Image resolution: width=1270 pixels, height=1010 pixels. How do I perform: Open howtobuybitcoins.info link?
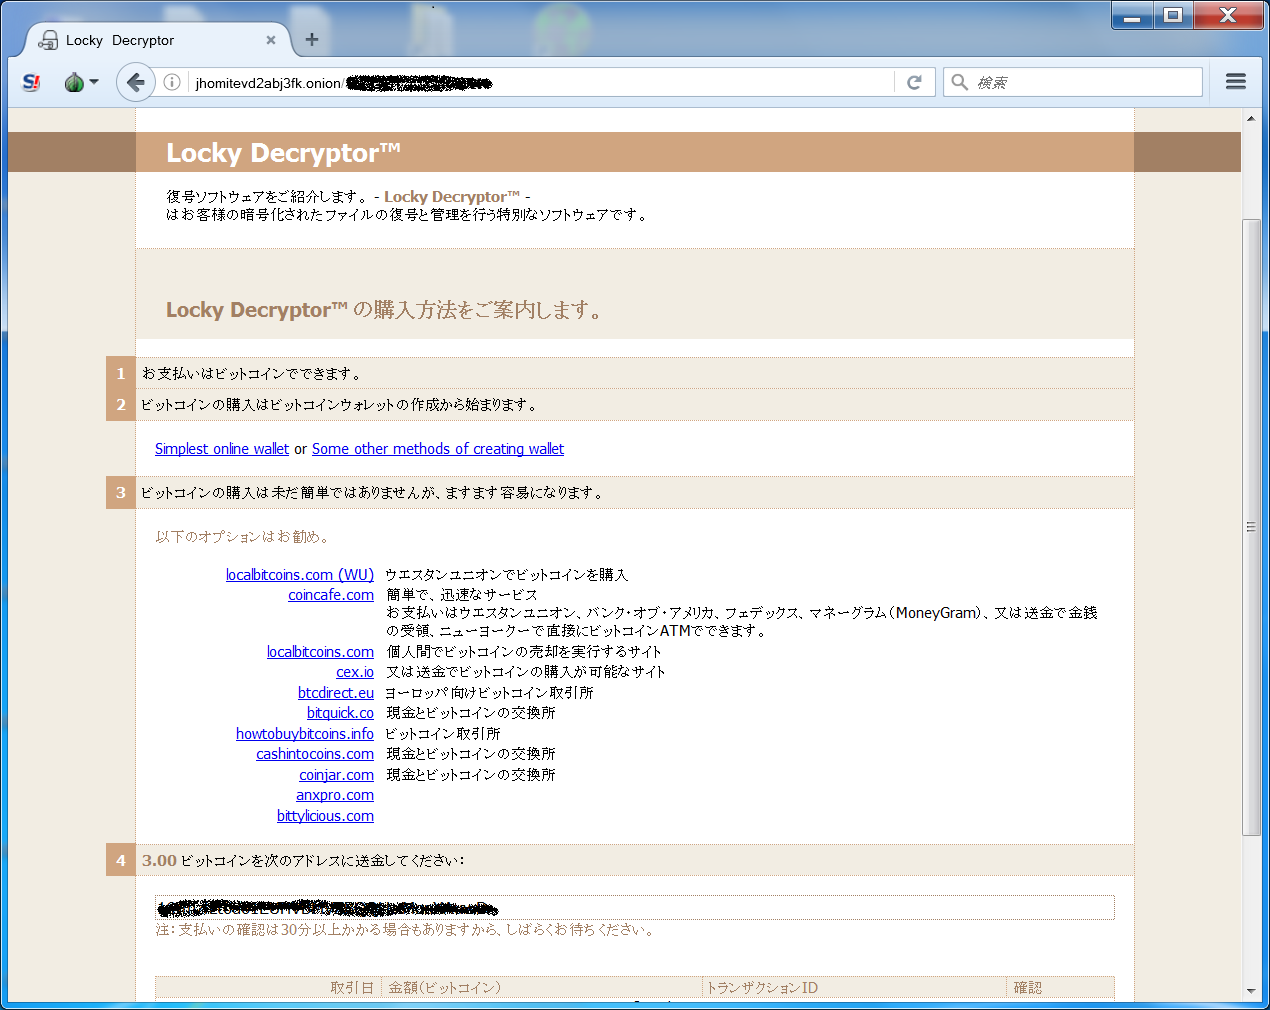[x=305, y=734]
